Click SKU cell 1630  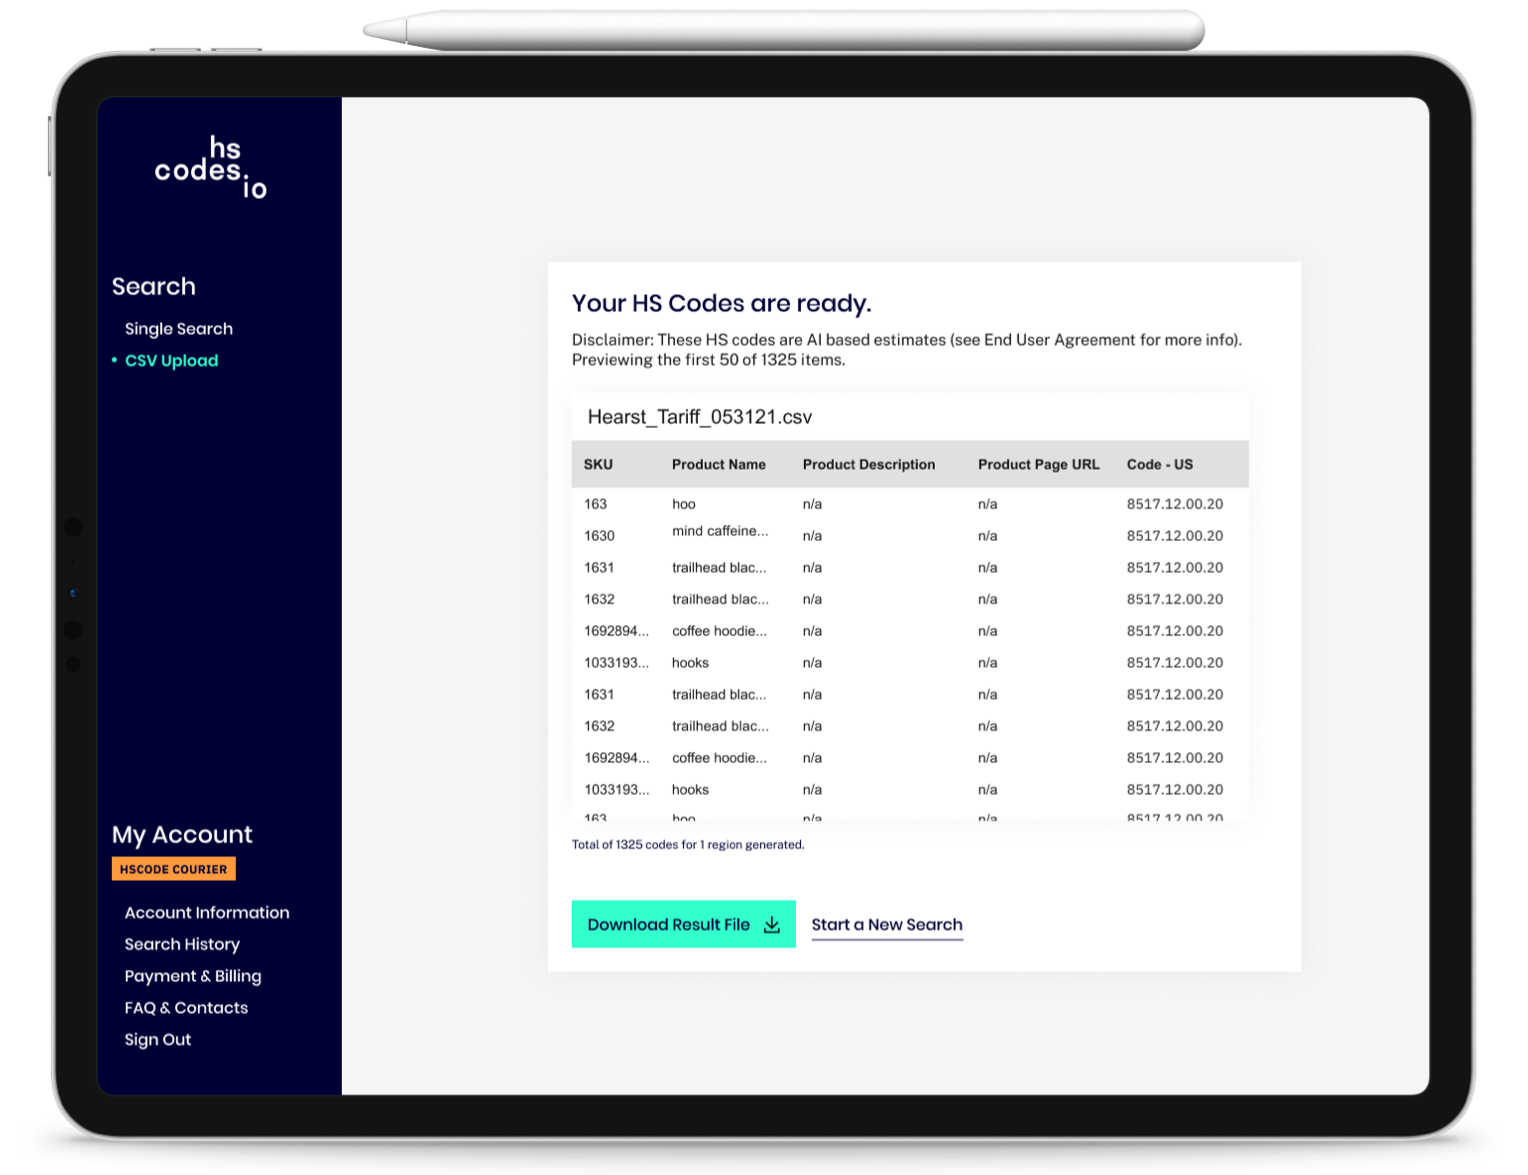600,536
